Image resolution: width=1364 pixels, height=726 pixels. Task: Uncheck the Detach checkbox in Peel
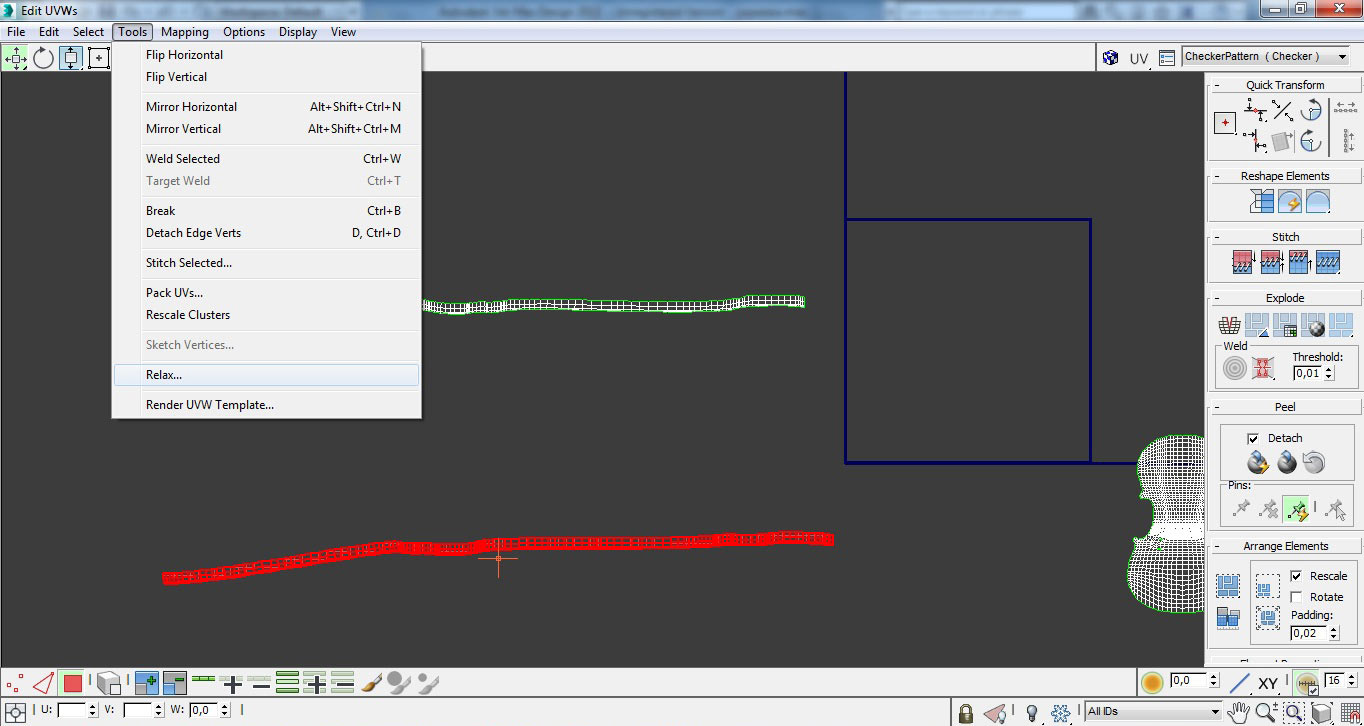(1253, 438)
